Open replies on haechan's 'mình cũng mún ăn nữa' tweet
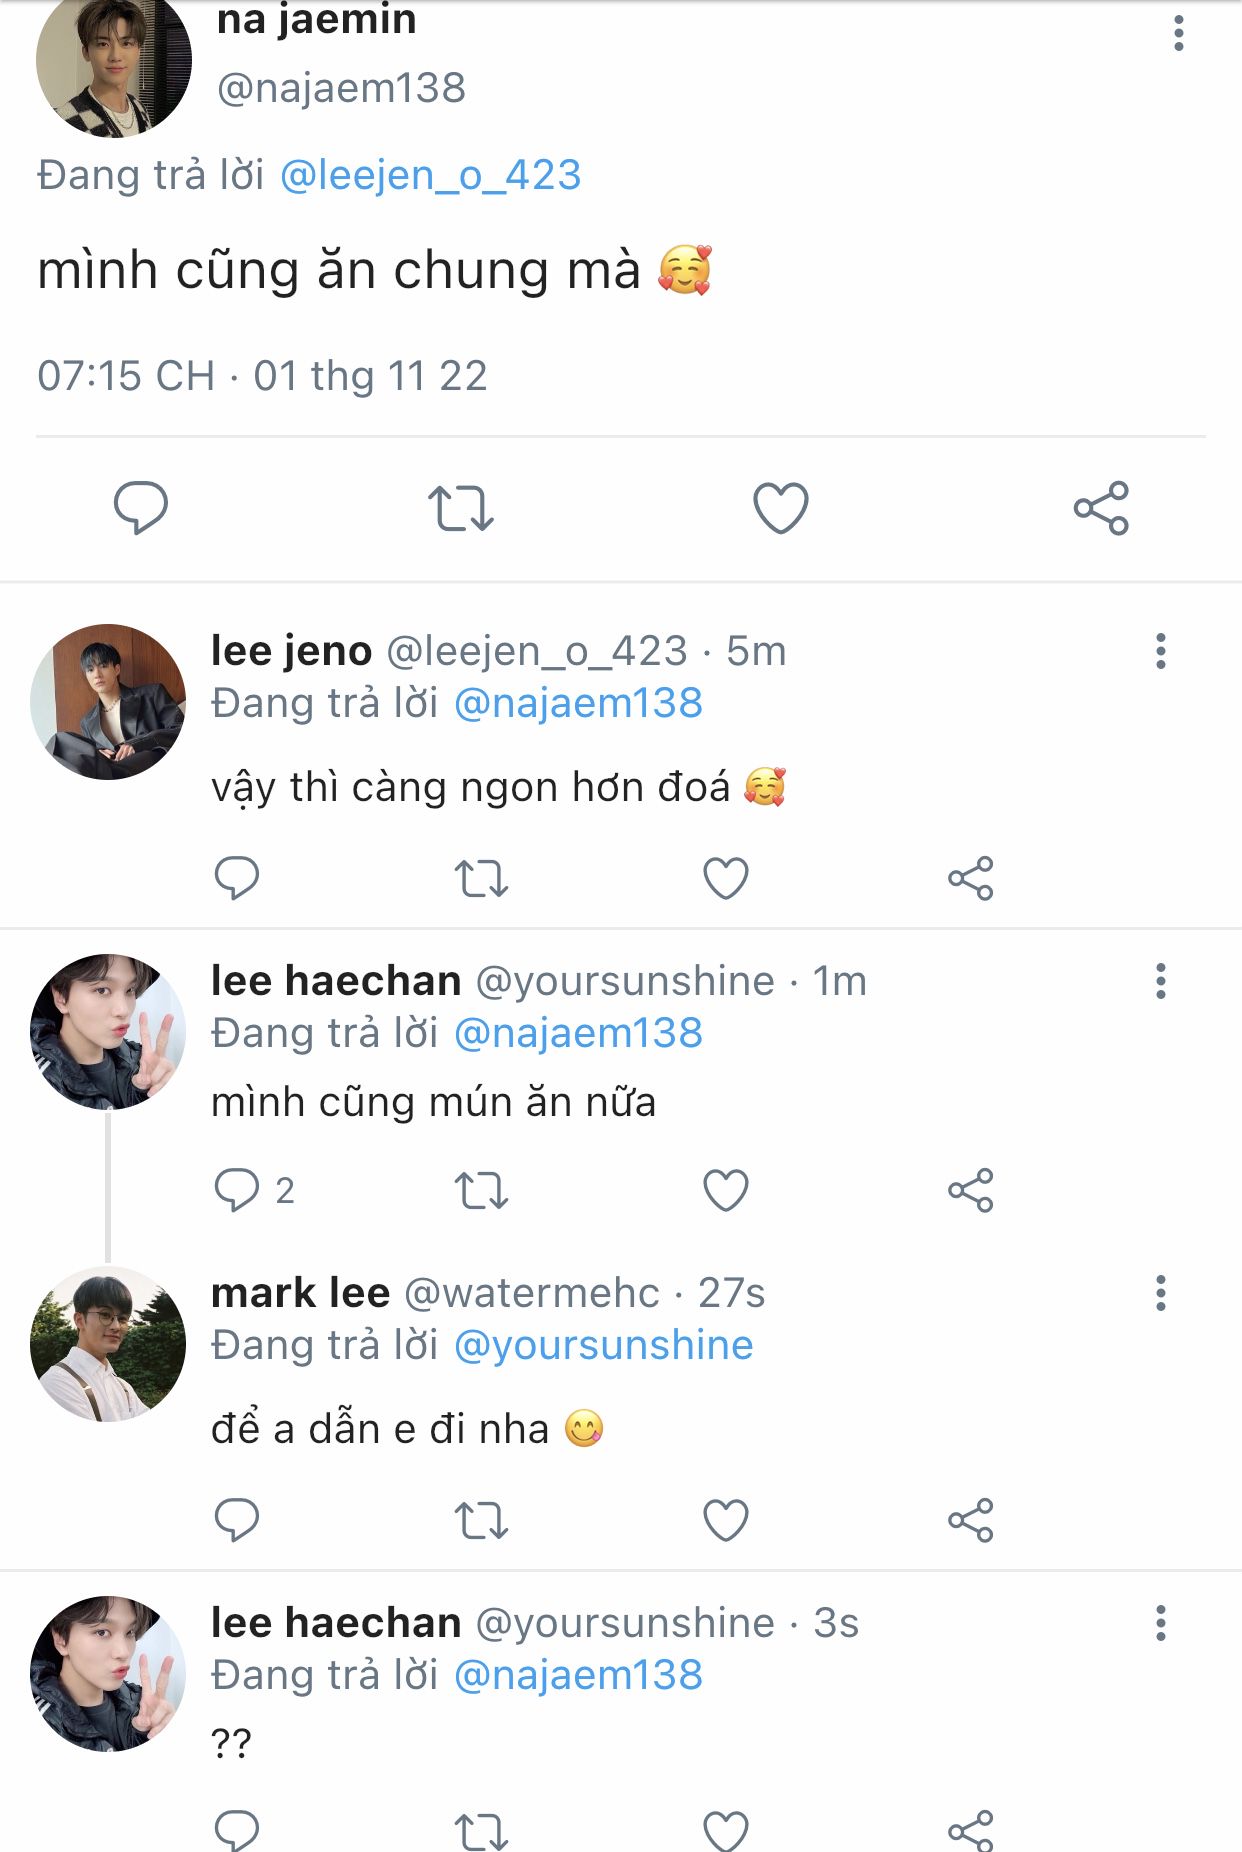 point(237,1190)
